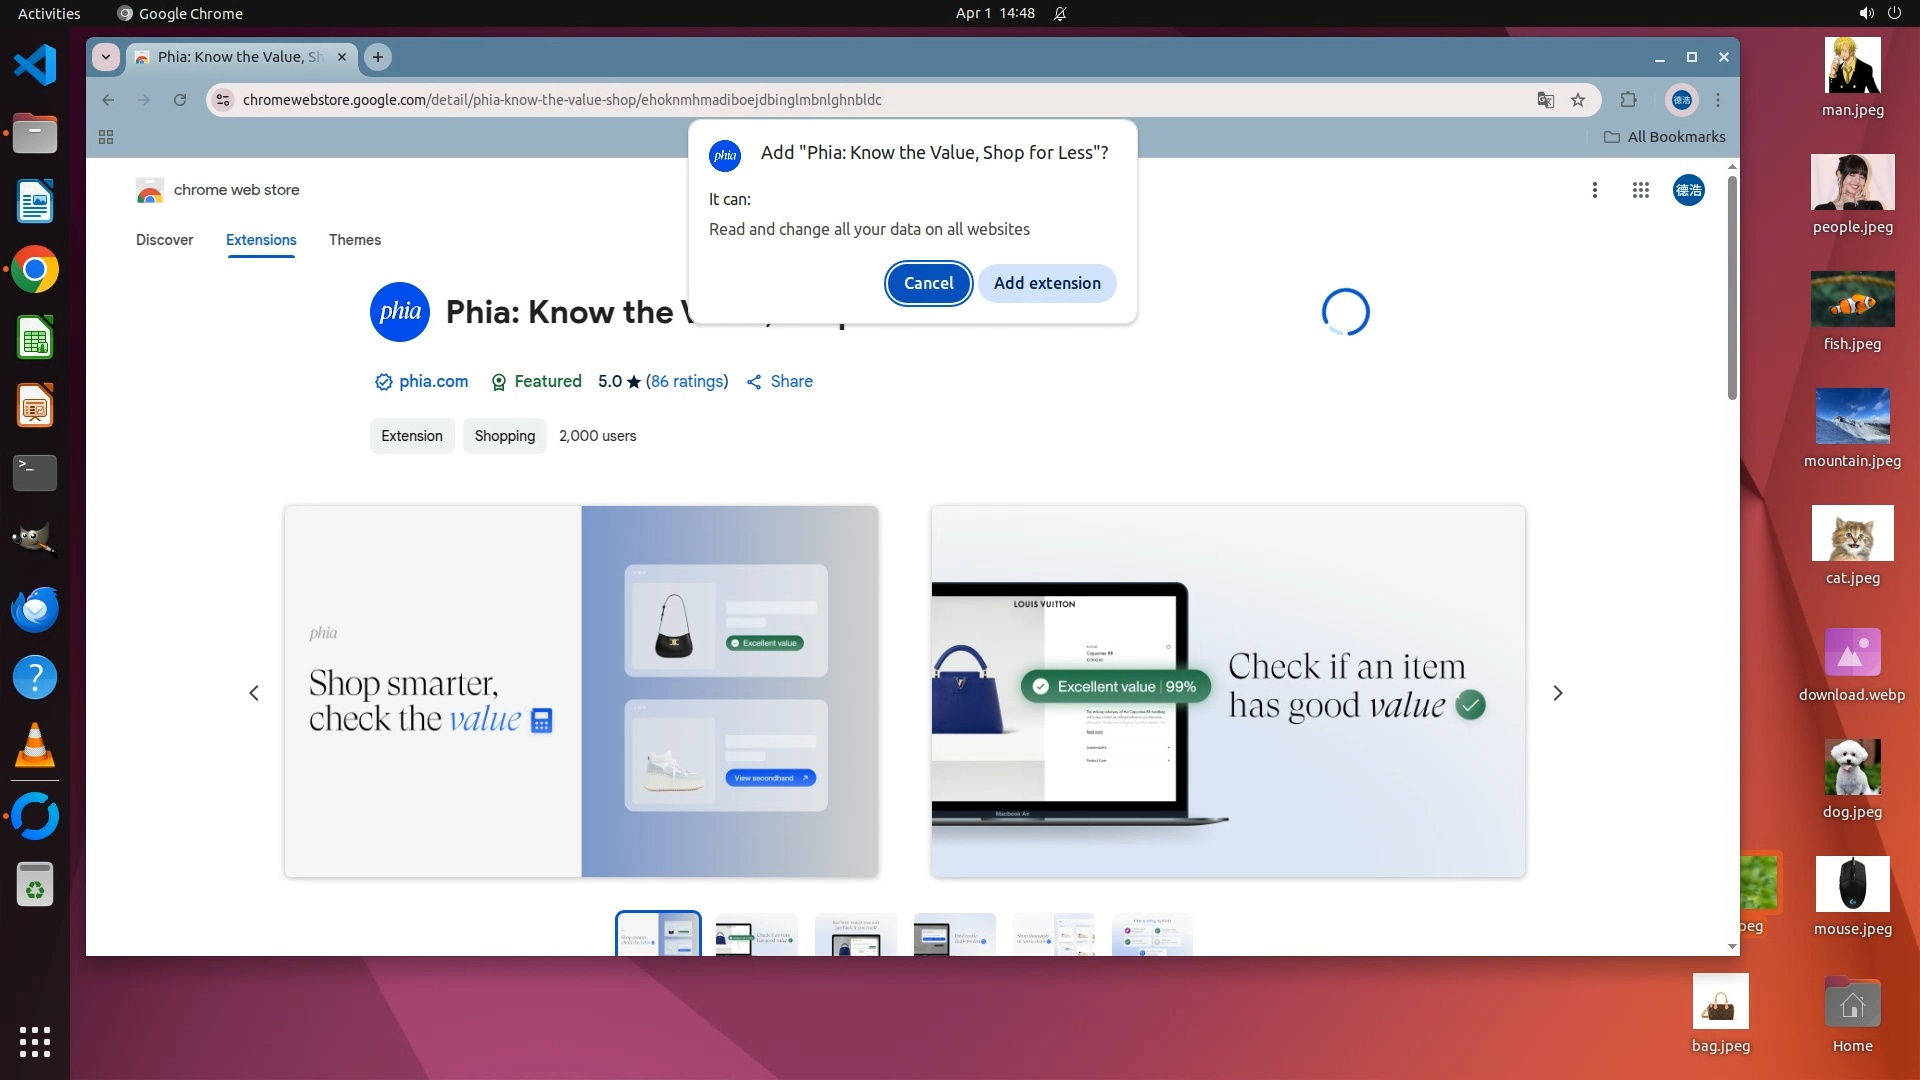Click the Share link
The width and height of the screenshot is (1920, 1080).
coord(791,381)
